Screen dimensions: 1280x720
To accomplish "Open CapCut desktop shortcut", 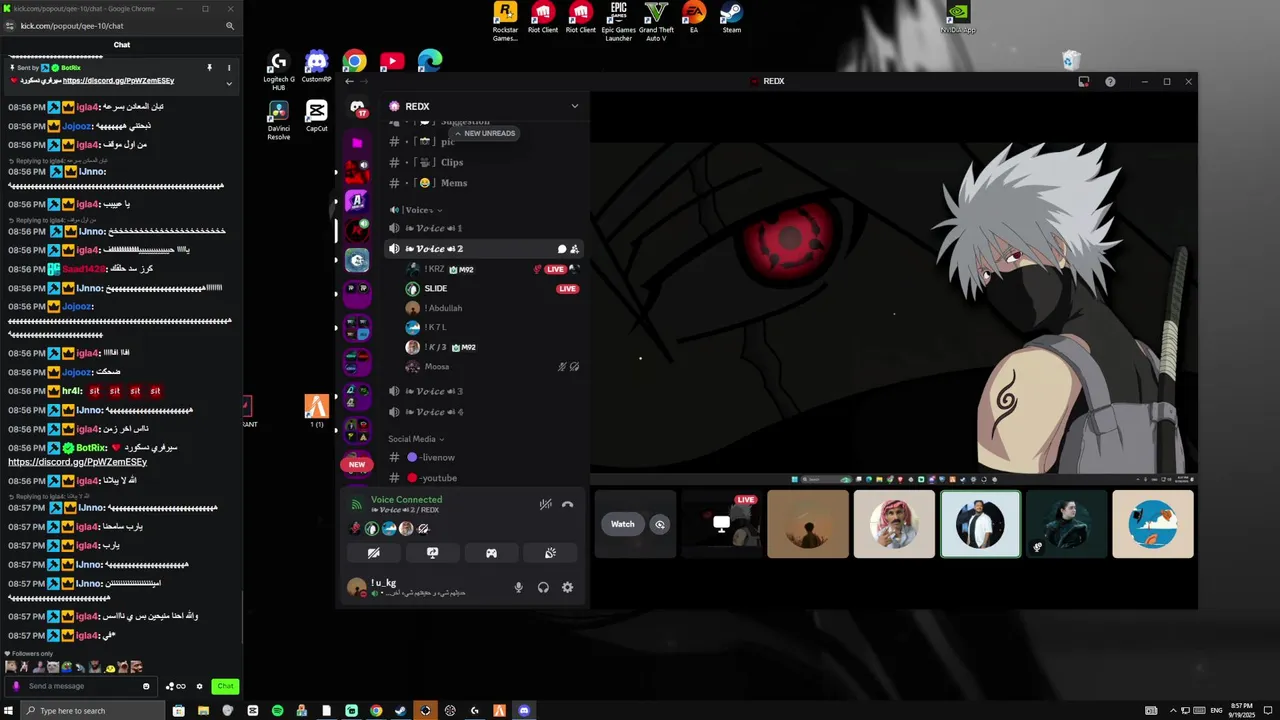I will [x=316, y=117].
